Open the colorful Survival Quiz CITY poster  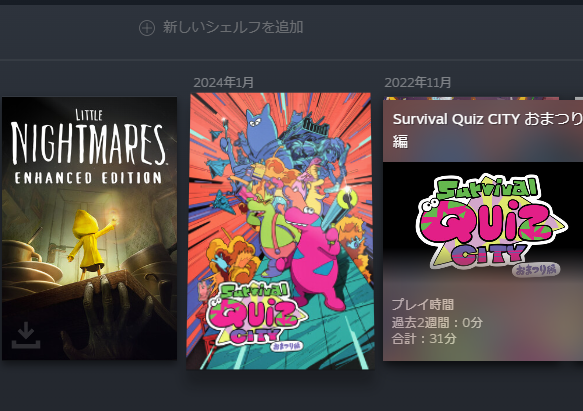pos(280,231)
